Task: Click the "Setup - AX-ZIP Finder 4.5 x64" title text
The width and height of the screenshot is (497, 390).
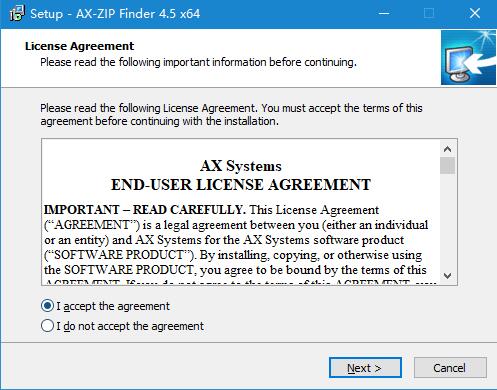Action: pos(115,14)
